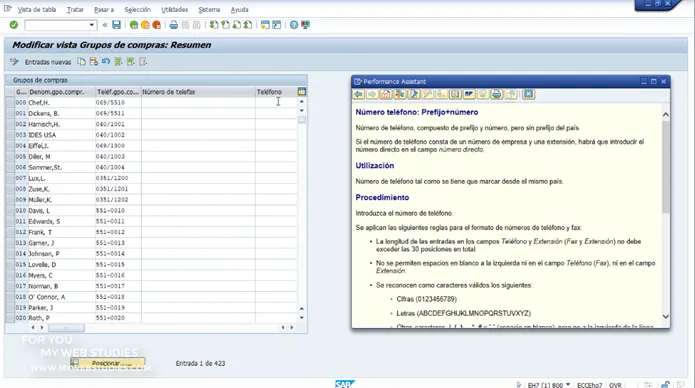Click the yellow Exit icon
Screen dimensions: 695x388
click(145, 25)
